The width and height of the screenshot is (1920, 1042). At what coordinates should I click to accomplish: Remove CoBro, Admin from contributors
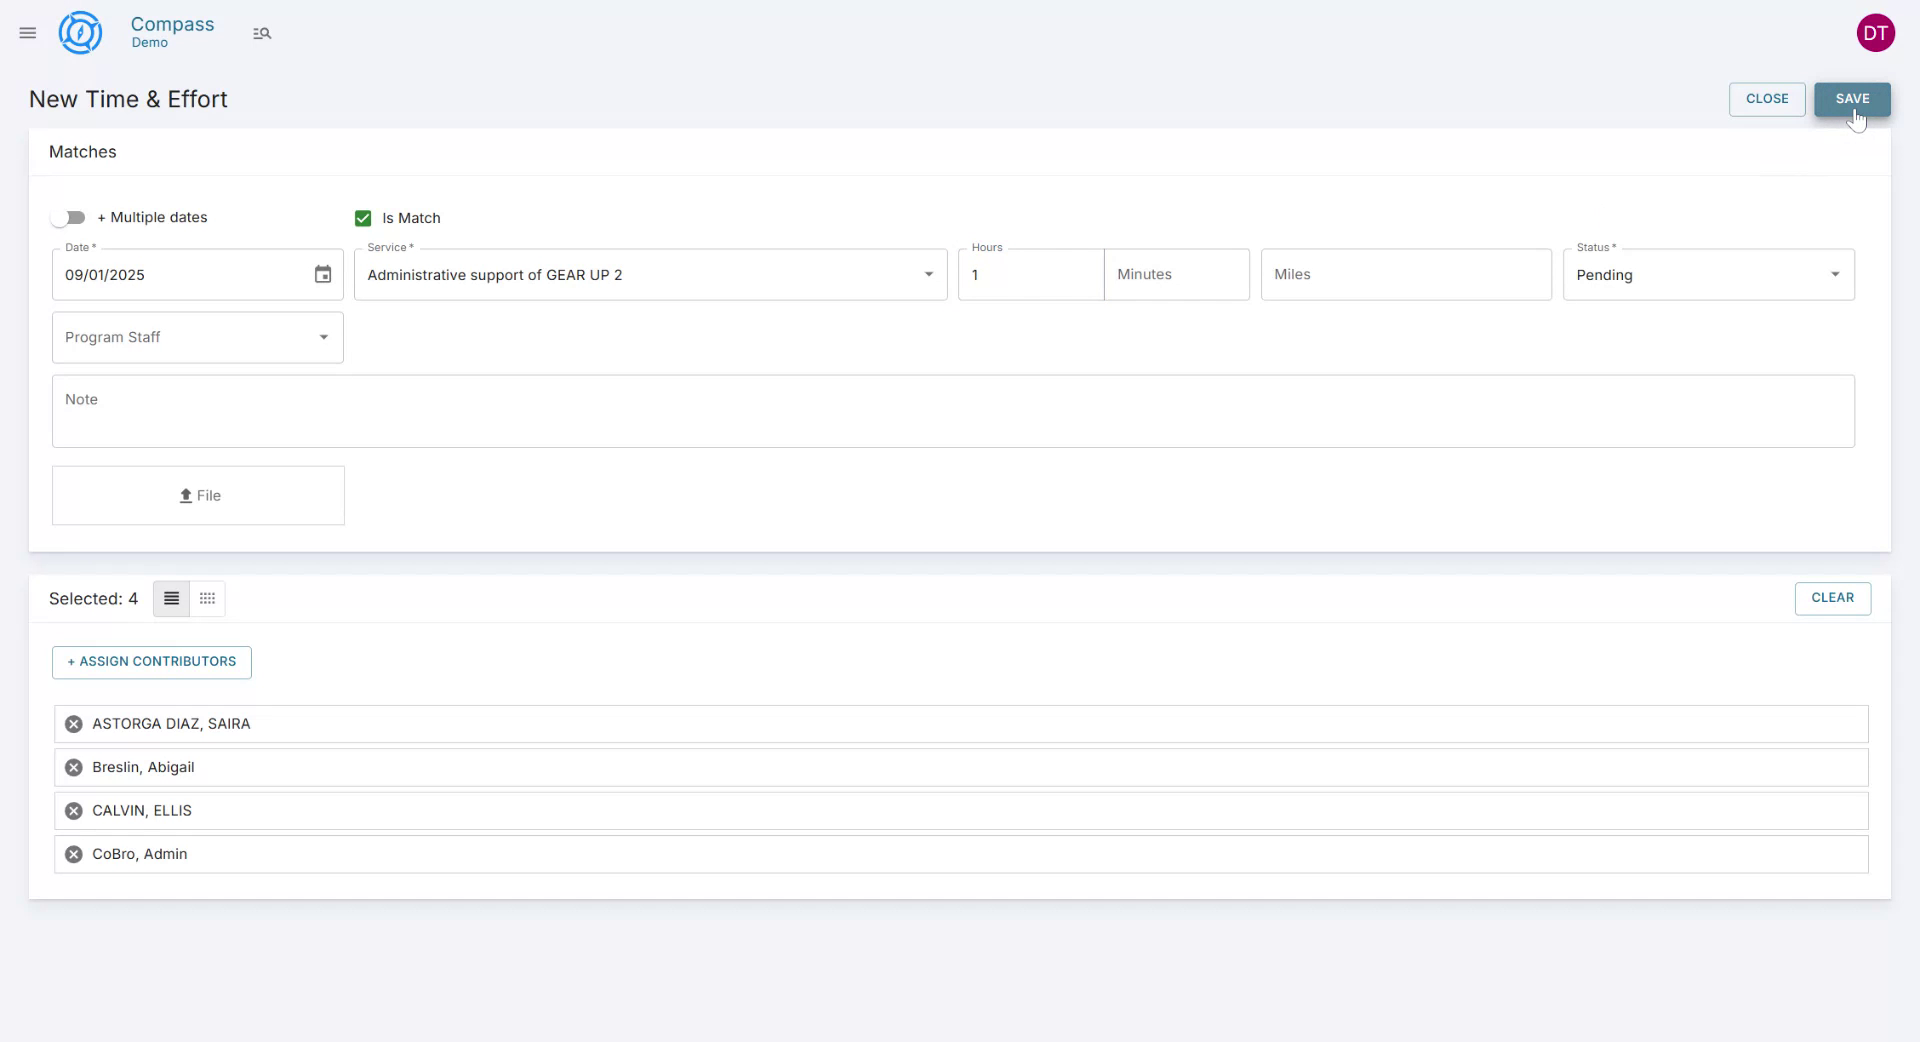click(72, 854)
